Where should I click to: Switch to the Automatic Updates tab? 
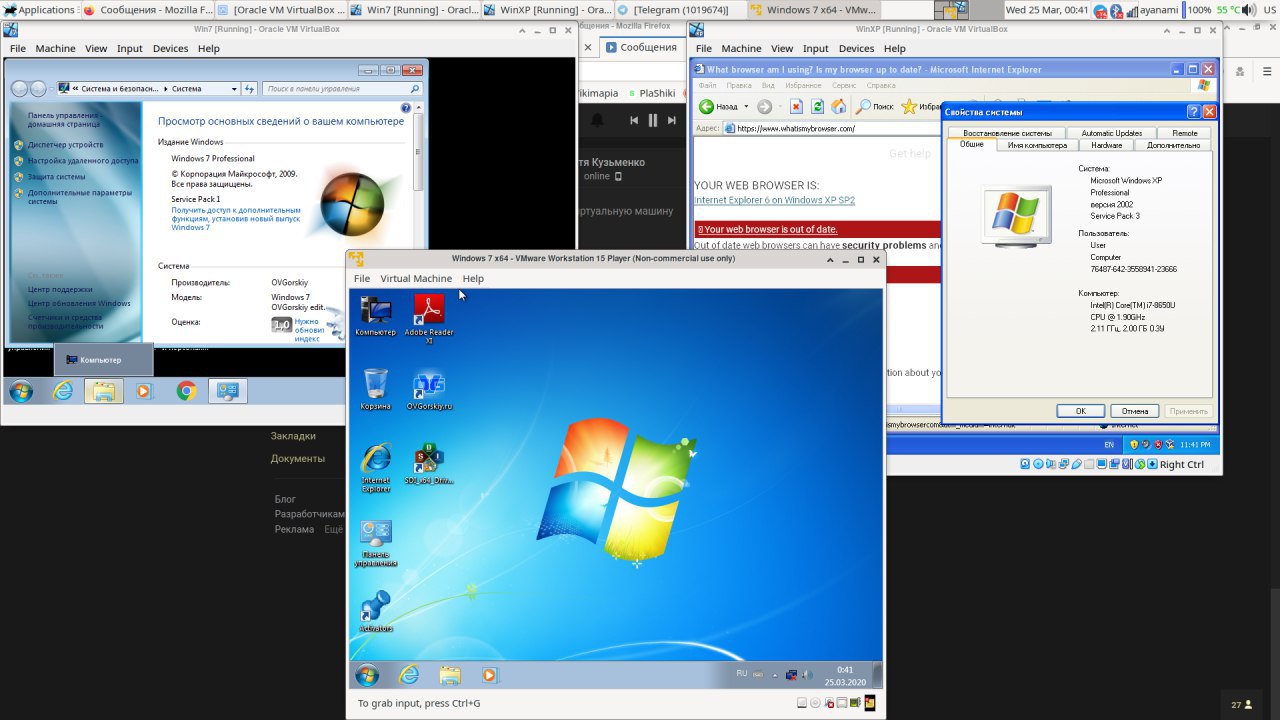(1111, 133)
